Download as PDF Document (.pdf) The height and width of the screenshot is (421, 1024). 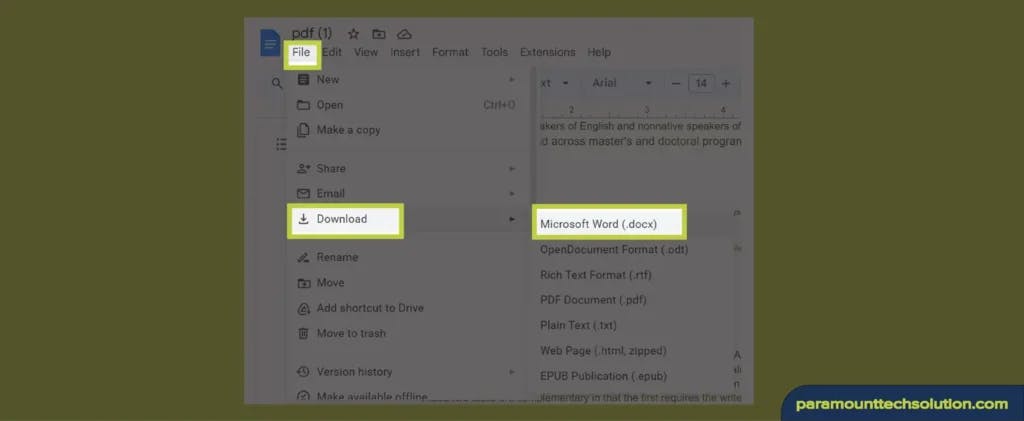593,300
